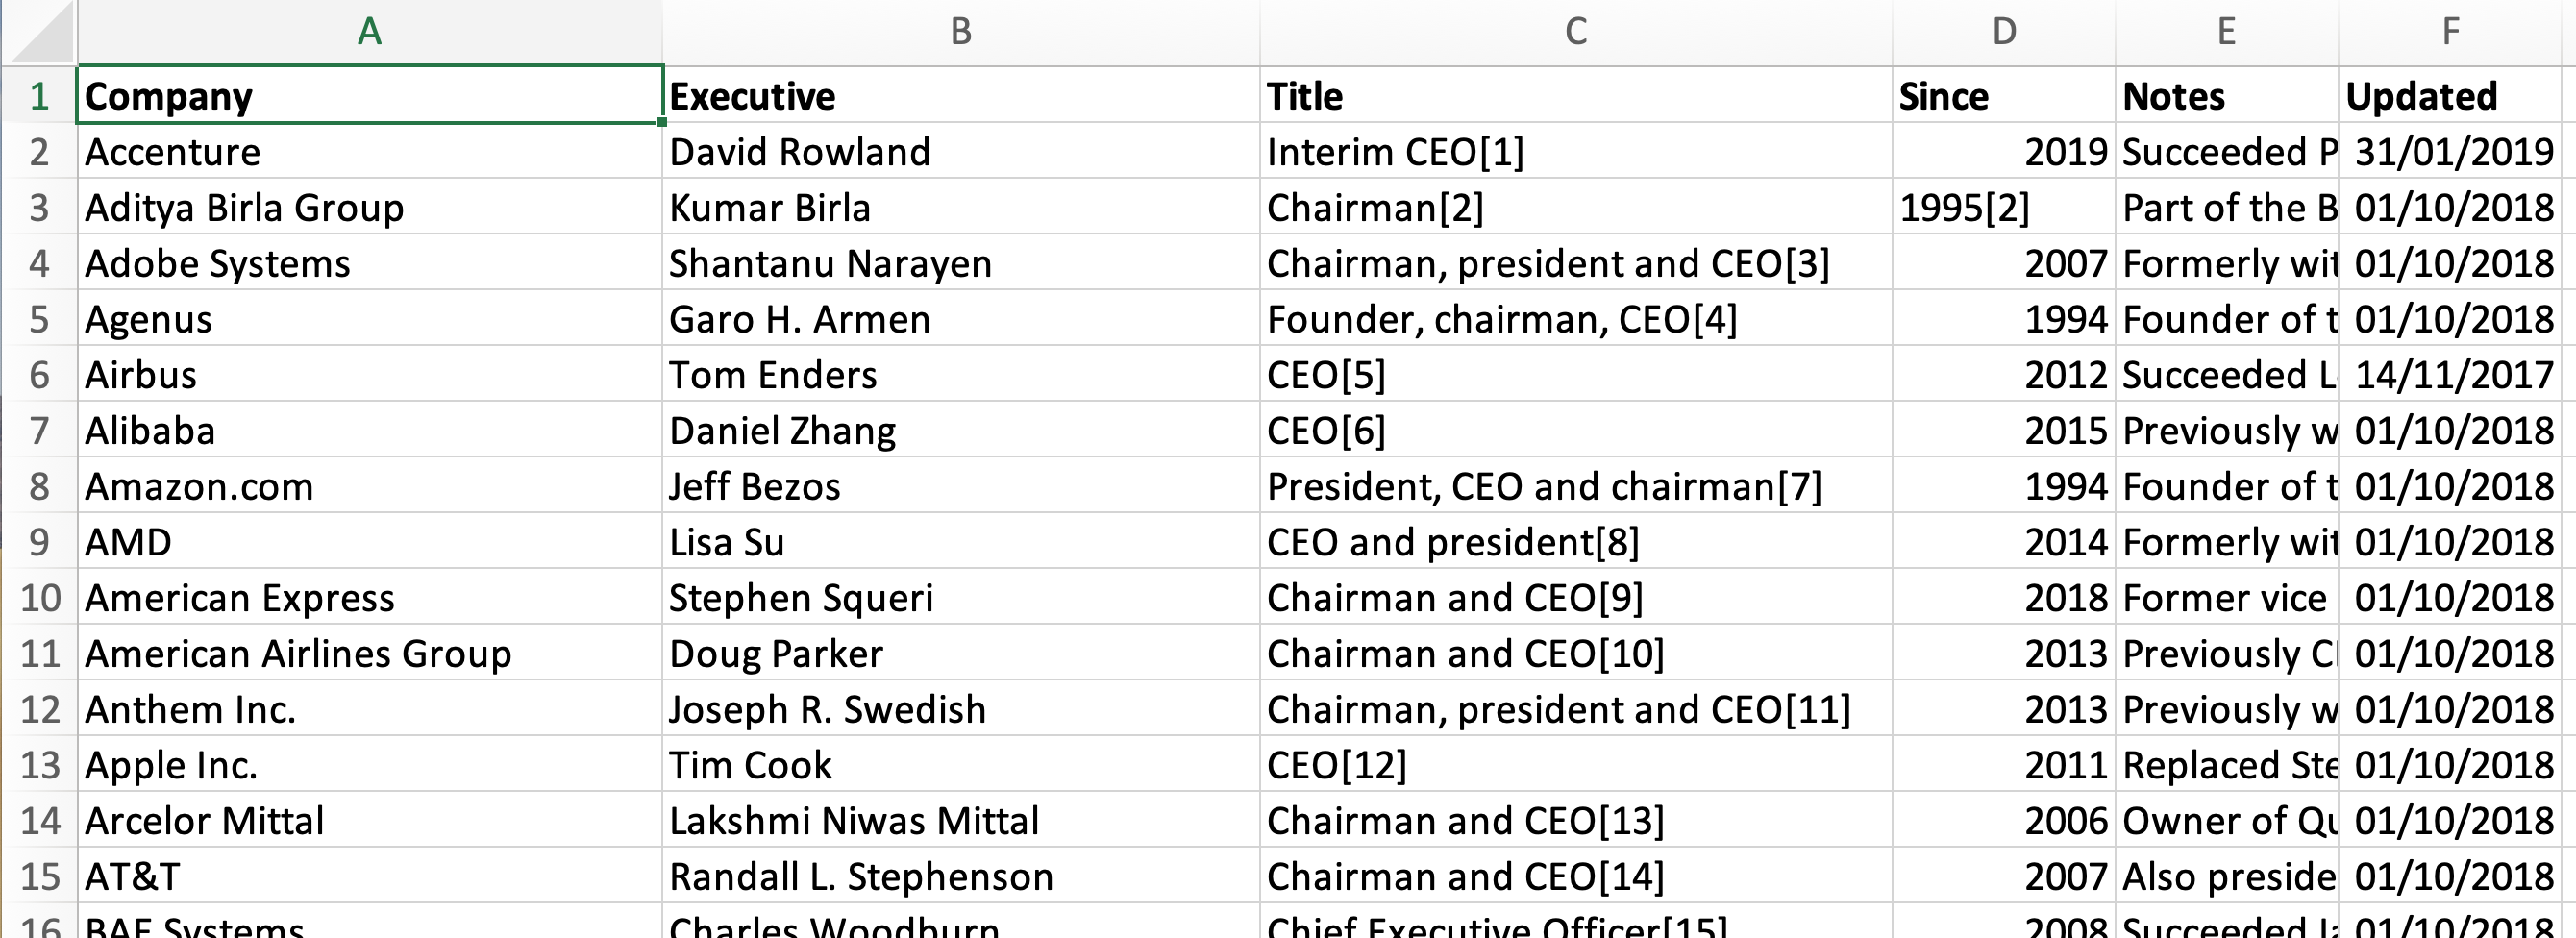The image size is (2576, 938).
Task: Select the Tim Cook cell
Action: click(961, 765)
